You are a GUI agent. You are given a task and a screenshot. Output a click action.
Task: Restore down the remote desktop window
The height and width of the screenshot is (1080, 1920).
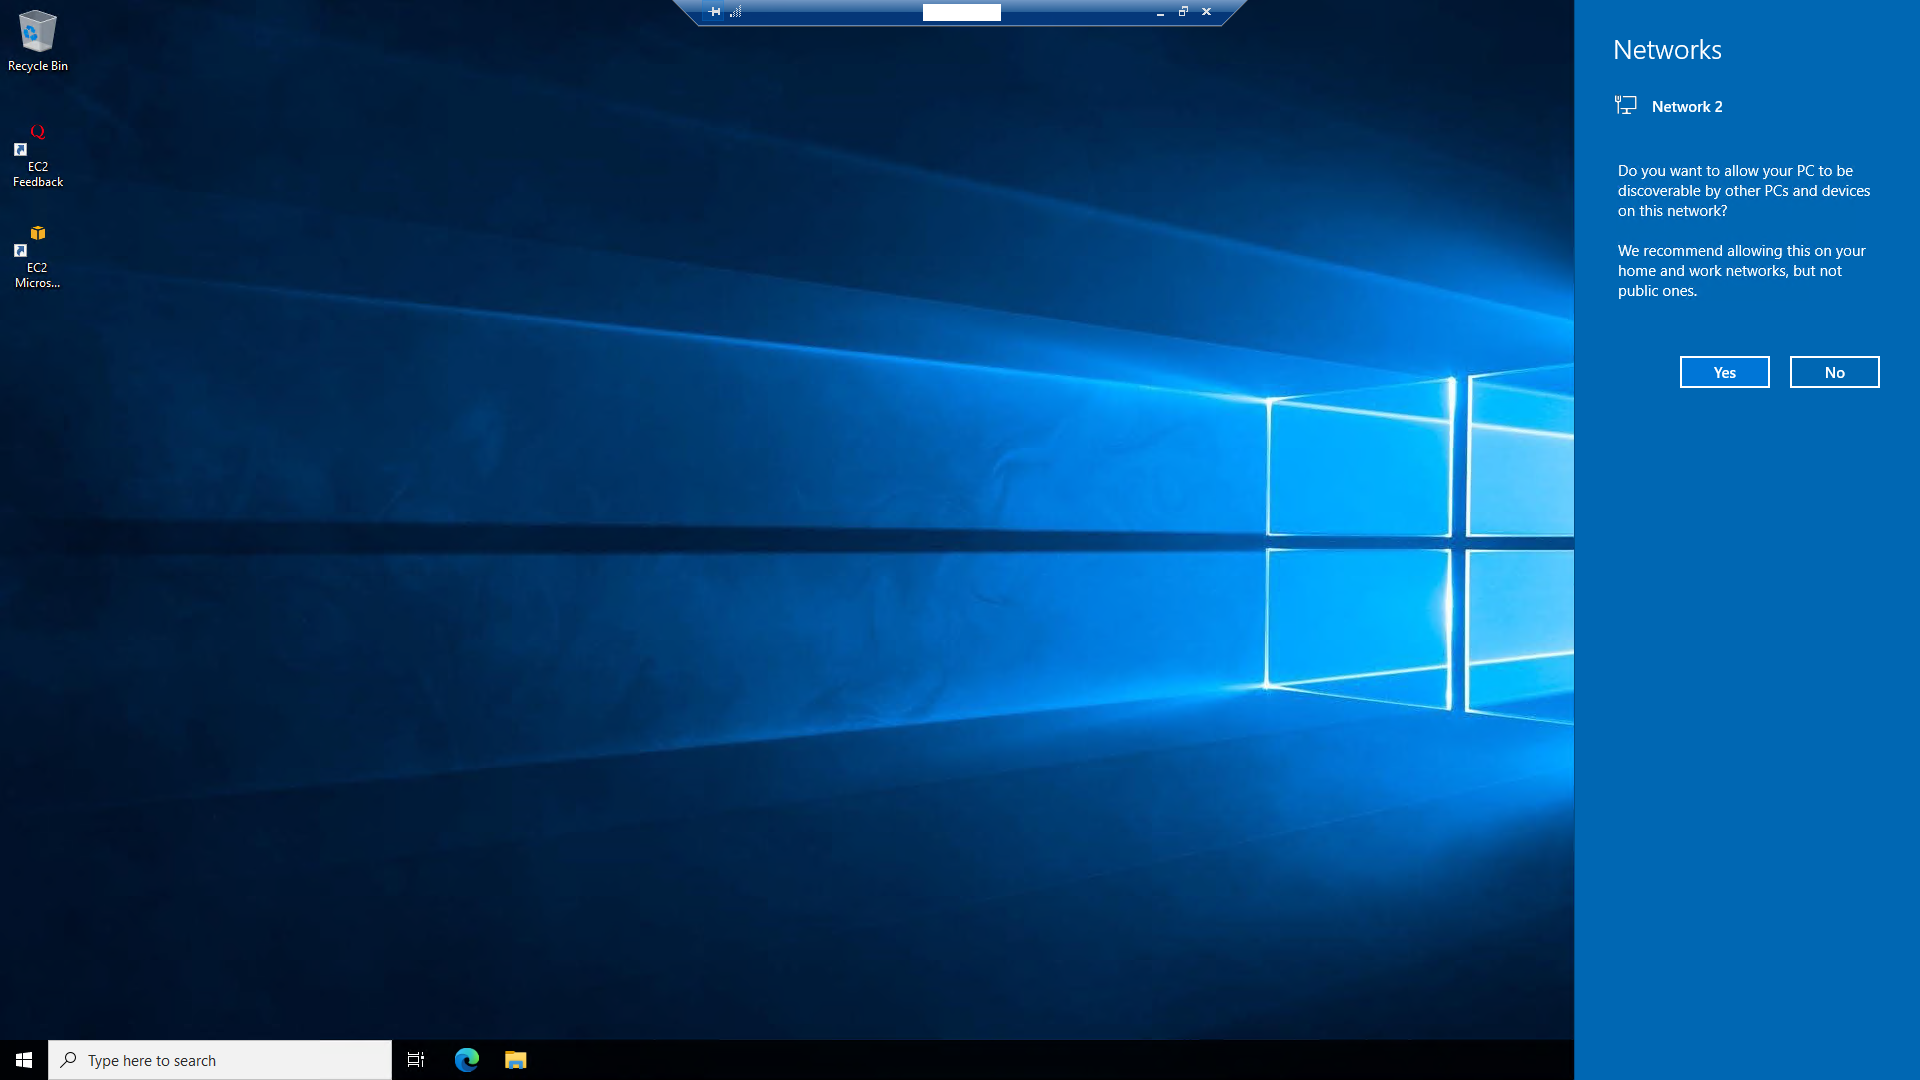pyautogui.click(x=1183, y=12)
